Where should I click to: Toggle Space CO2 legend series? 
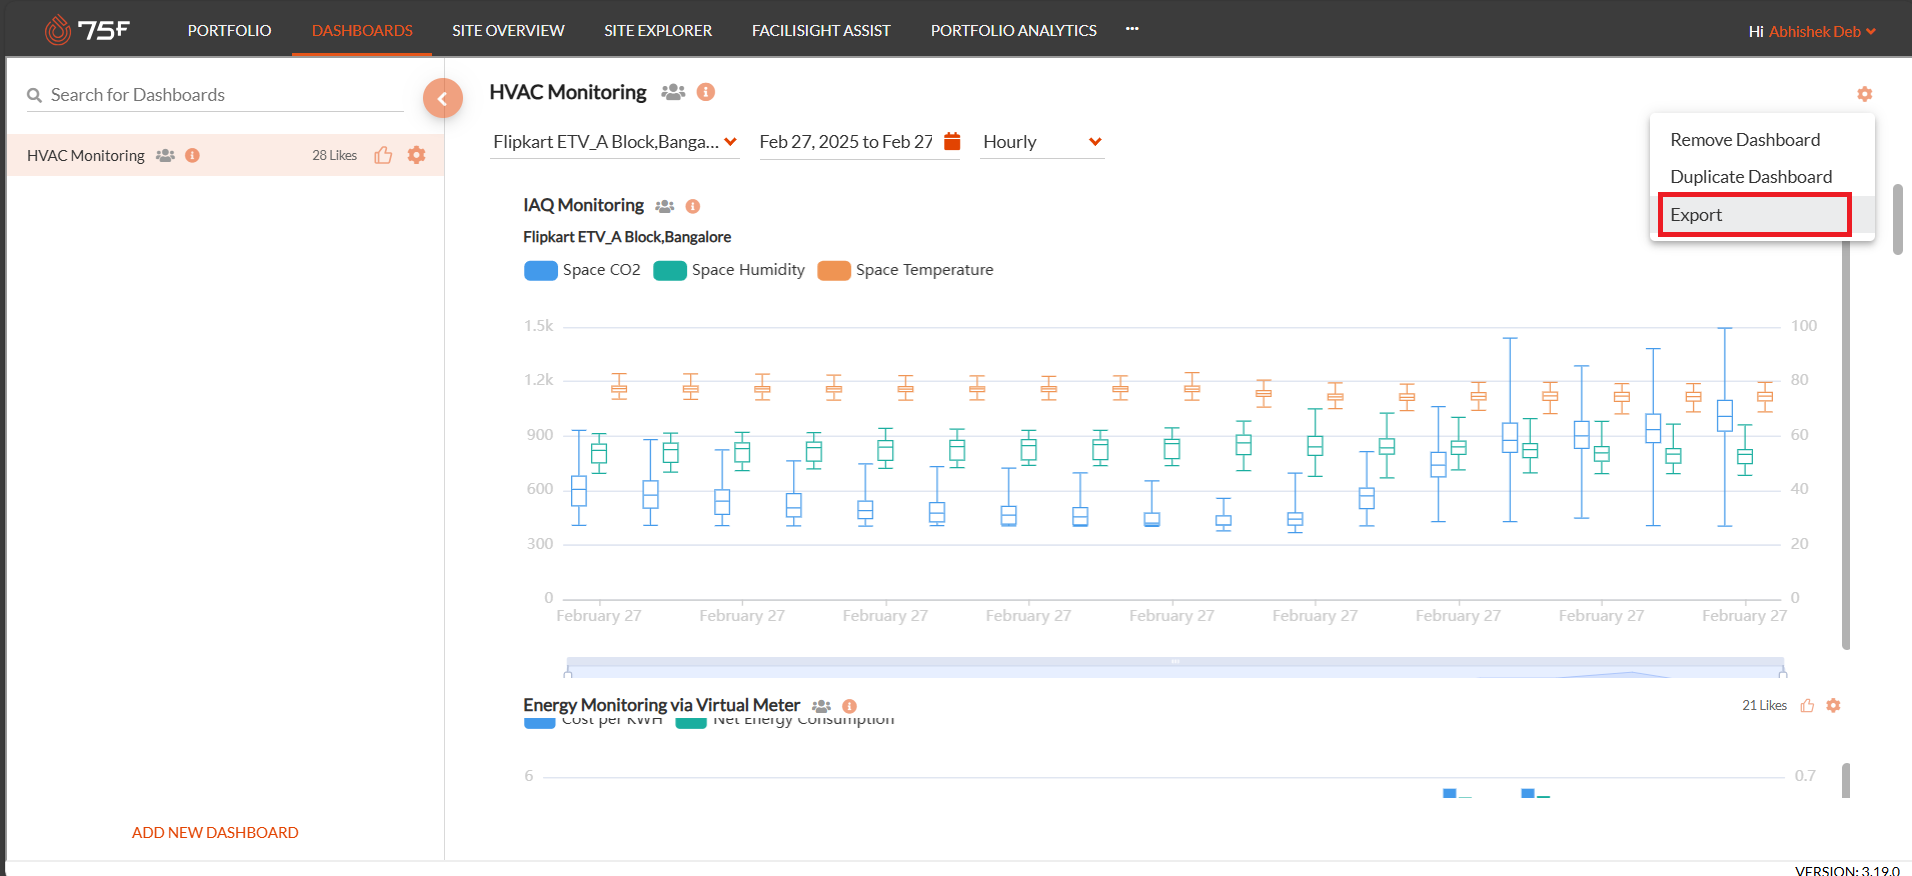coord(582,270)
